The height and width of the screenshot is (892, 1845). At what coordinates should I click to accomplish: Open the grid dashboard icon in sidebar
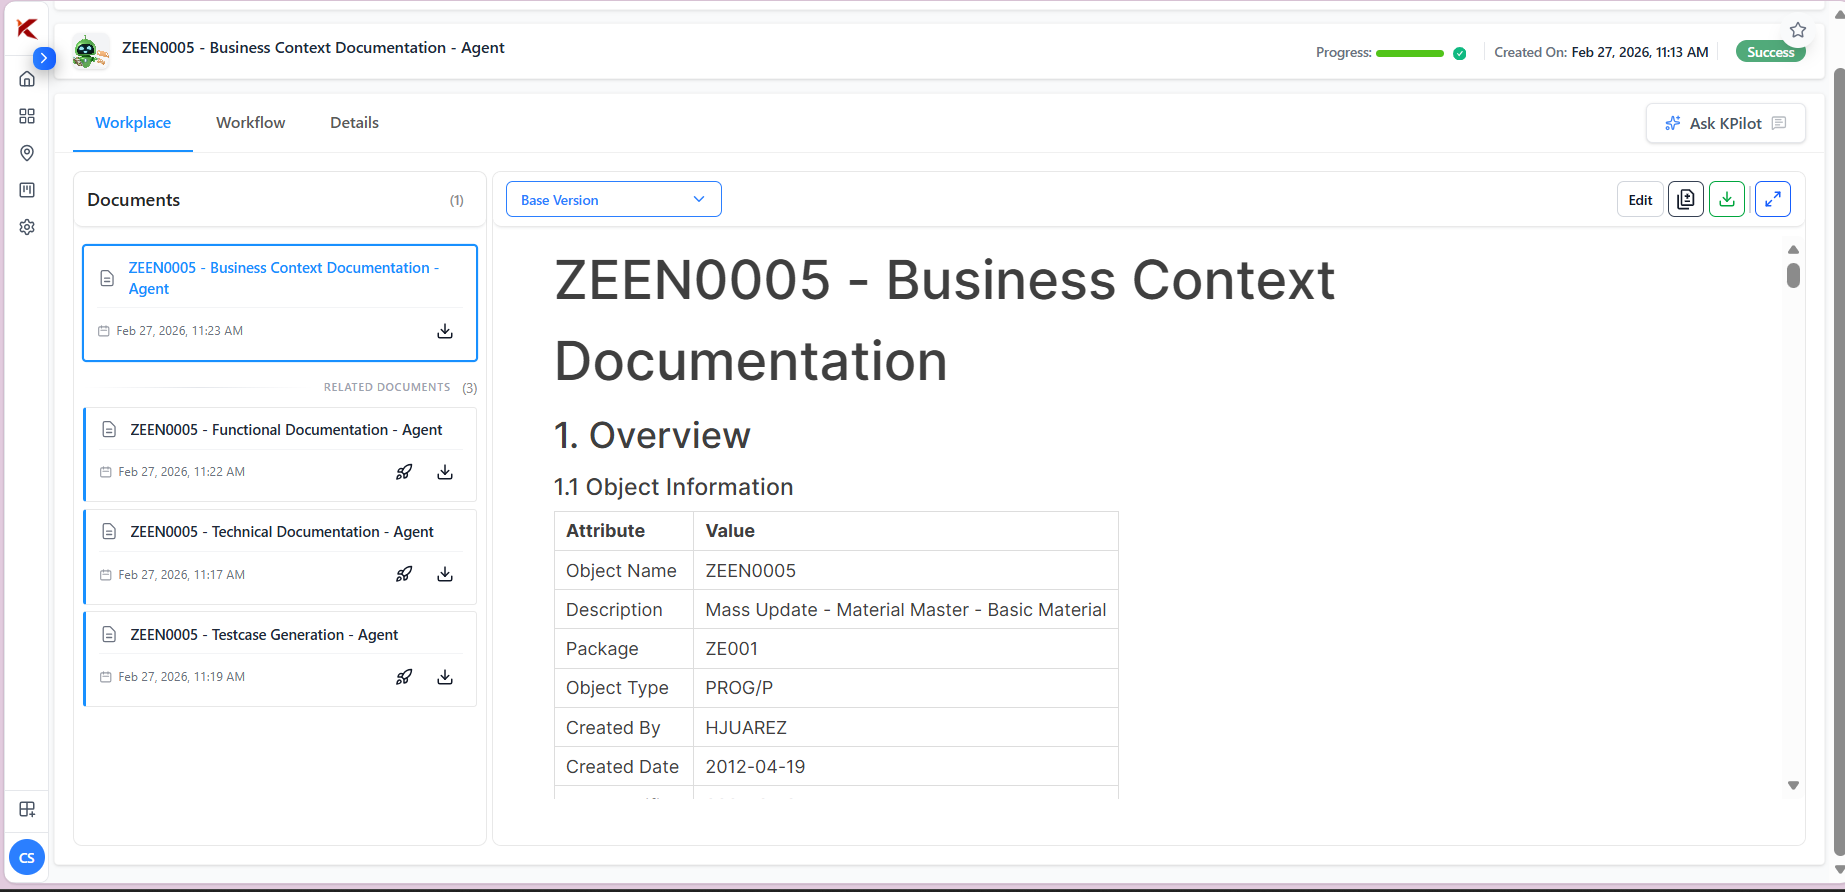[27, 116]
